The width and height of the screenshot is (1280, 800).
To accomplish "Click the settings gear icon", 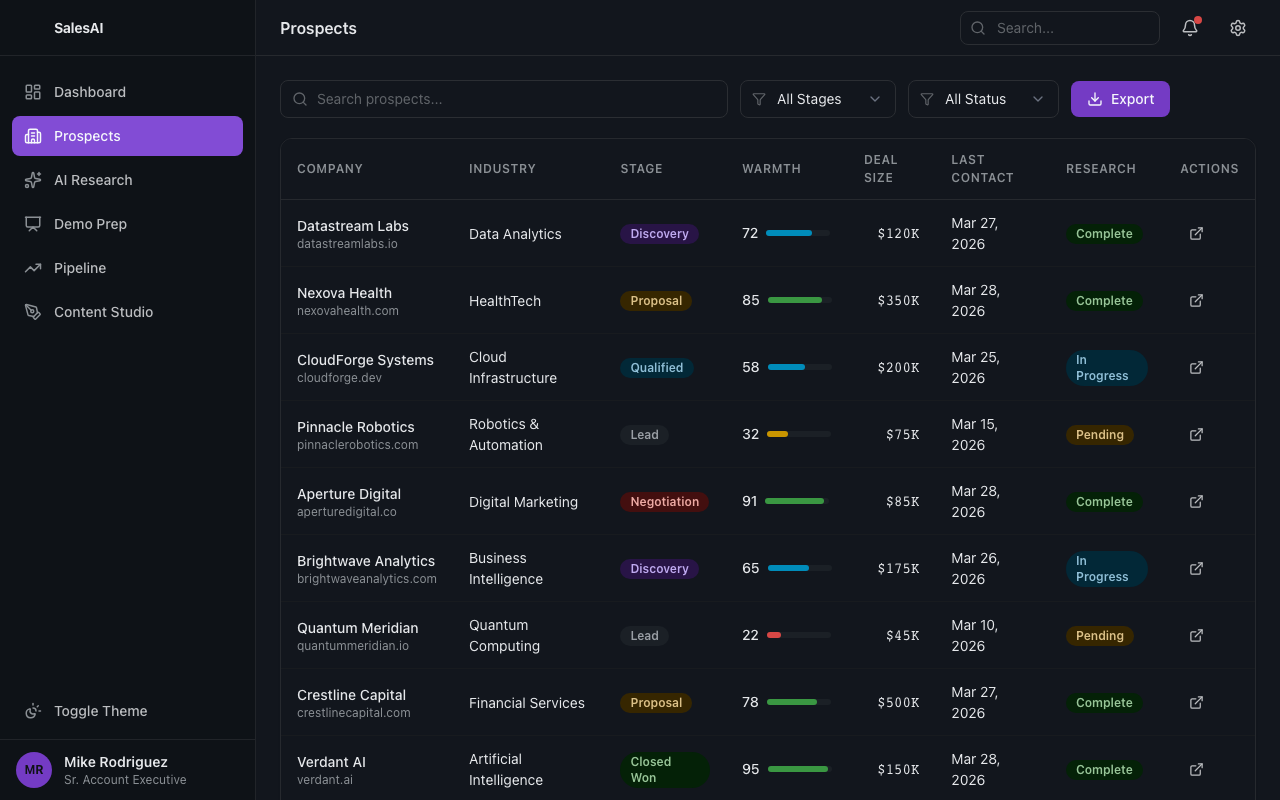I will coord(1238,28).
